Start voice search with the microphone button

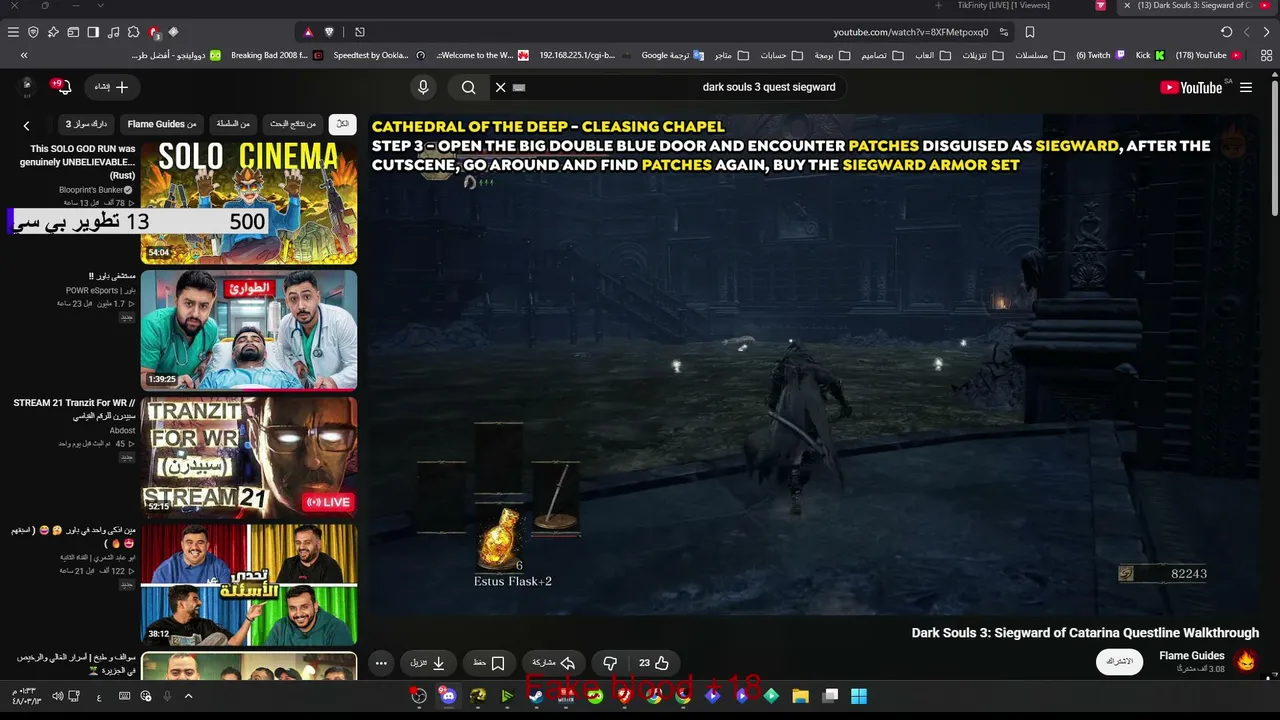click(423, 87)
